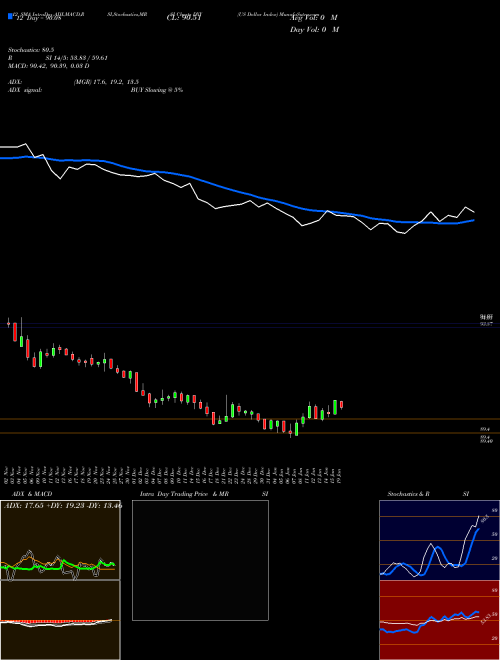Click the 'Stochastics: 89.5' readout
Viewport: 500px width, 660px height.
click(x=29, y=50)
